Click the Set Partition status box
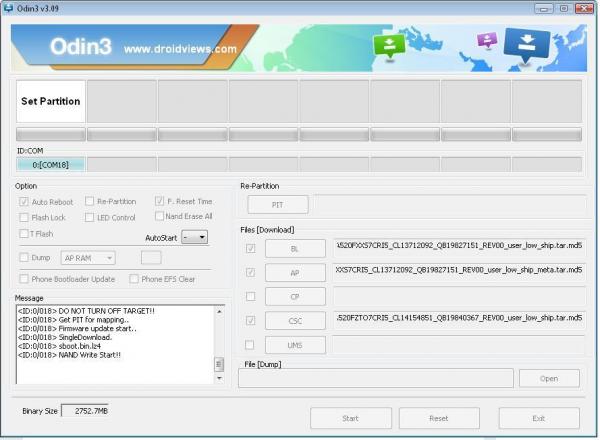This screenshot has height=440, width=600. (x=51, y=101)
